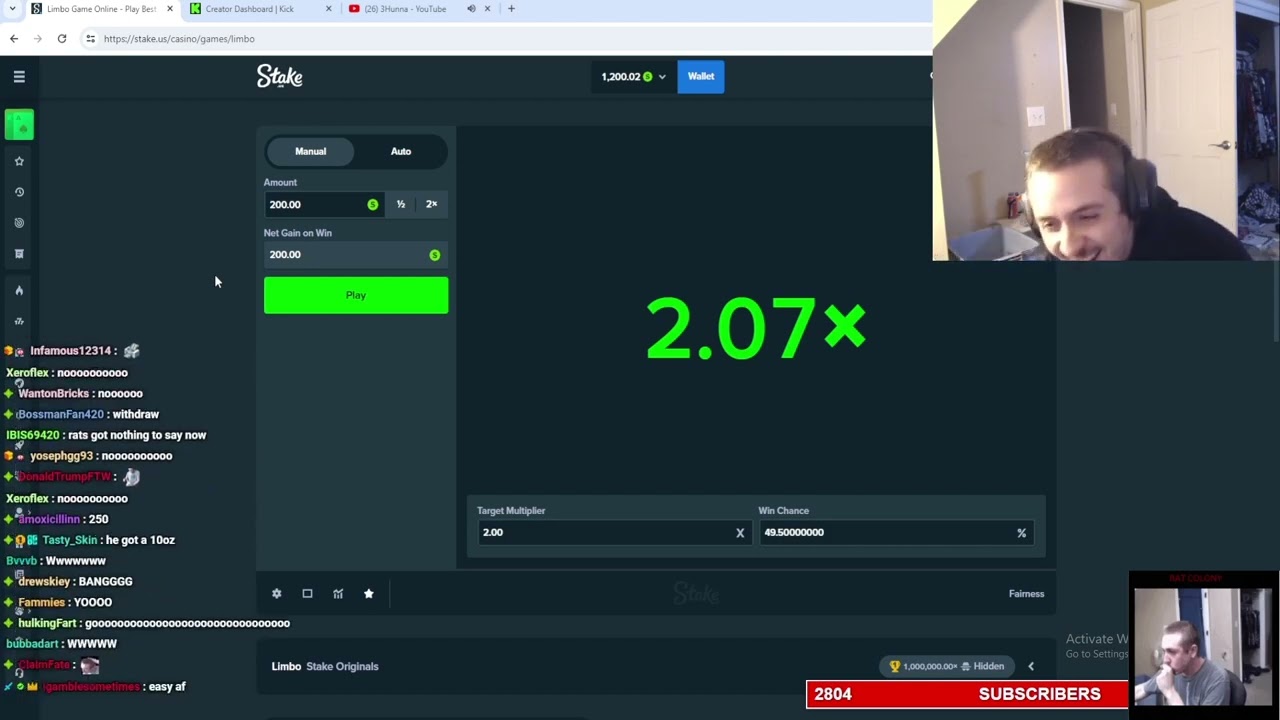Mute the YouTube tab via speaker icon

tap(471, 9)
